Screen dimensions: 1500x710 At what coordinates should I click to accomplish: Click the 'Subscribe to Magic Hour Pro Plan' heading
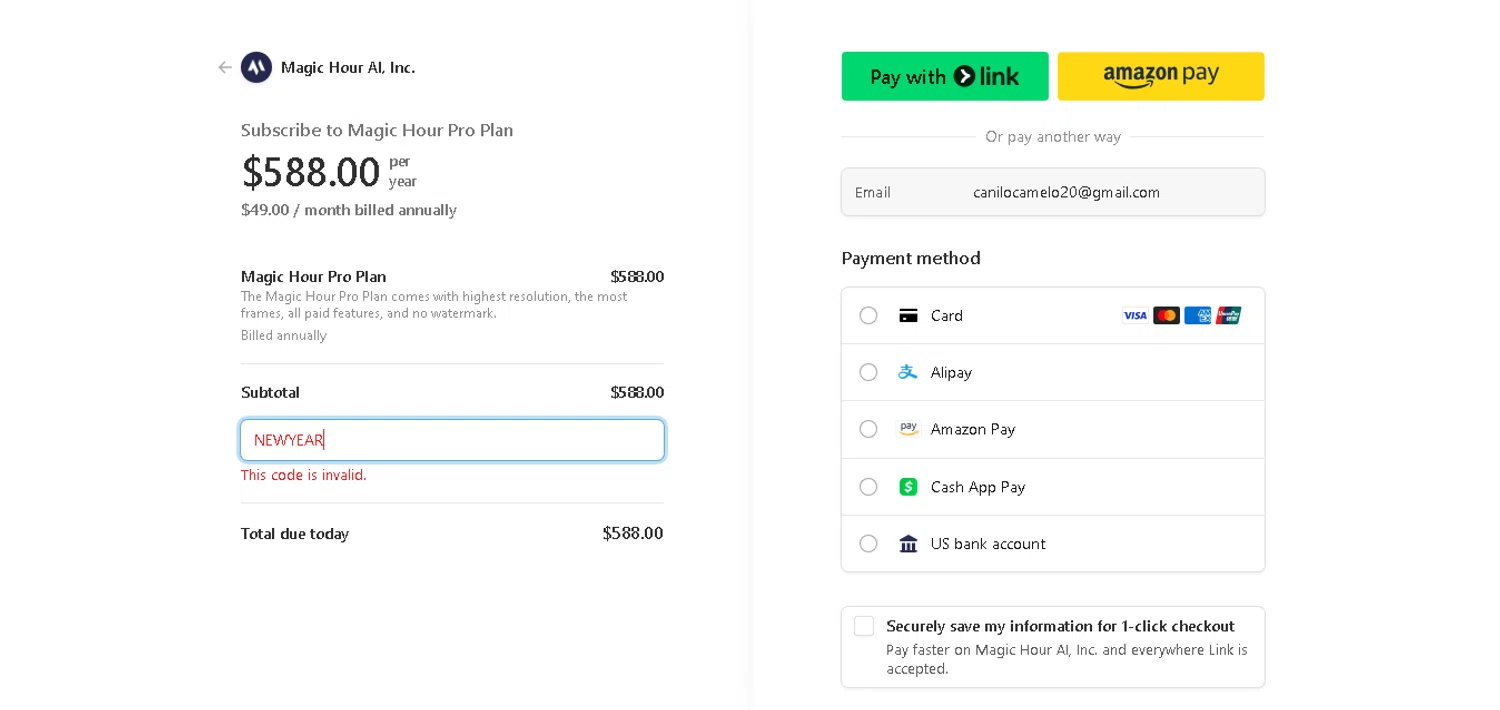(x=377, y=130)
